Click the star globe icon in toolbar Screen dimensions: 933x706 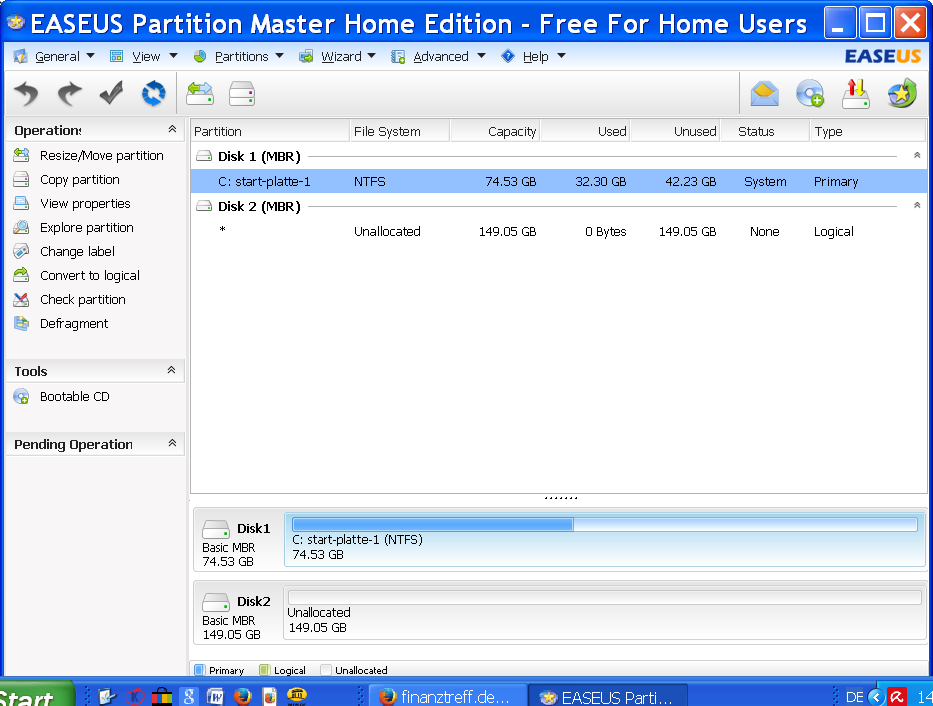[901, 93]
